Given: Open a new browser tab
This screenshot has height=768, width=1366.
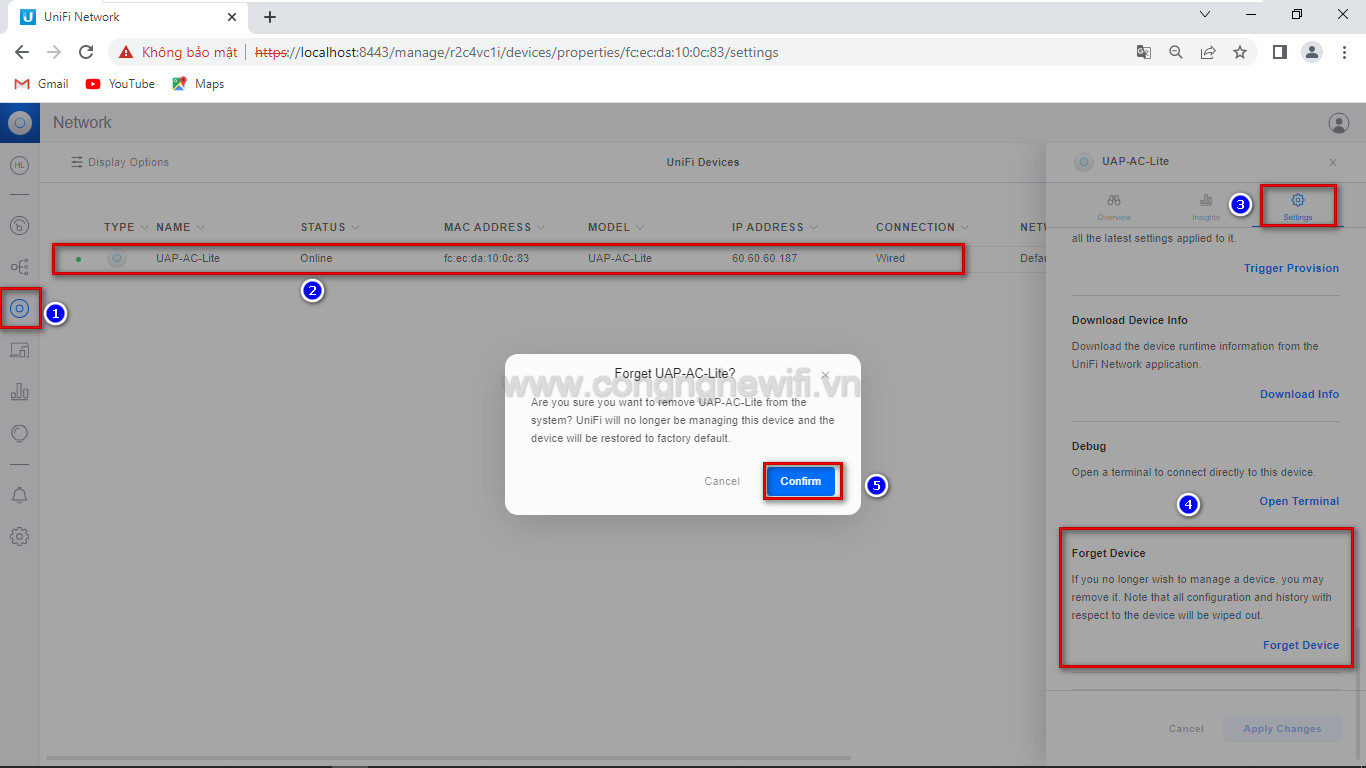Looking at the screenshot, I should [x=270, y=17].
